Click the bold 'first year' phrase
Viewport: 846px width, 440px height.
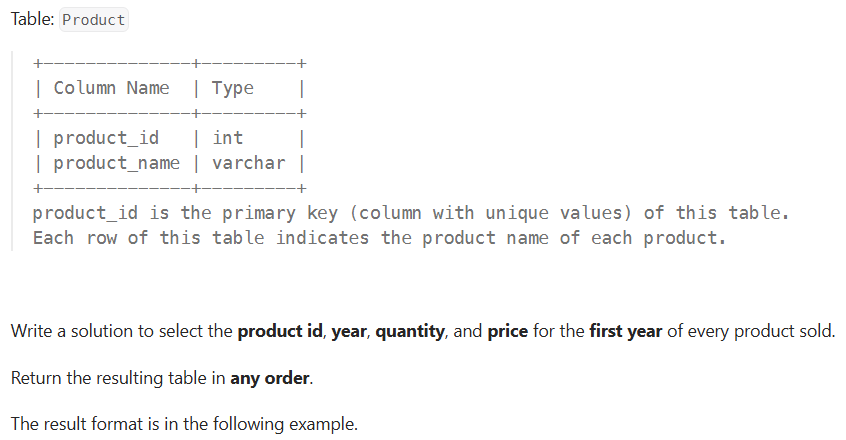coord(625,331)
